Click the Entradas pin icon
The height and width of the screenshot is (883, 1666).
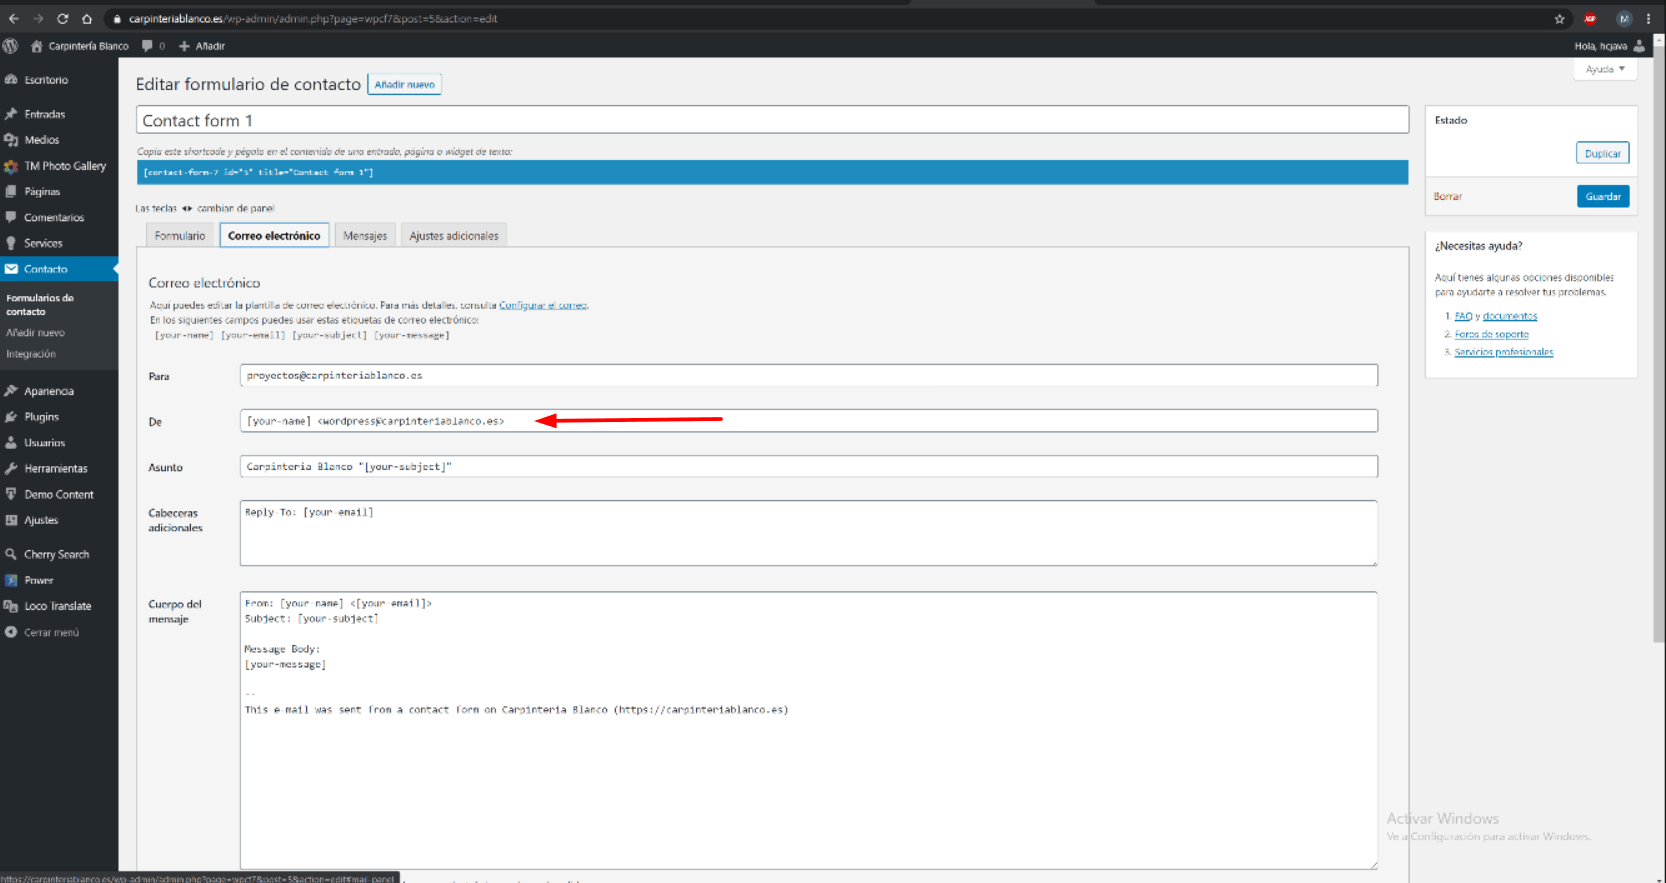pos(11,114)
